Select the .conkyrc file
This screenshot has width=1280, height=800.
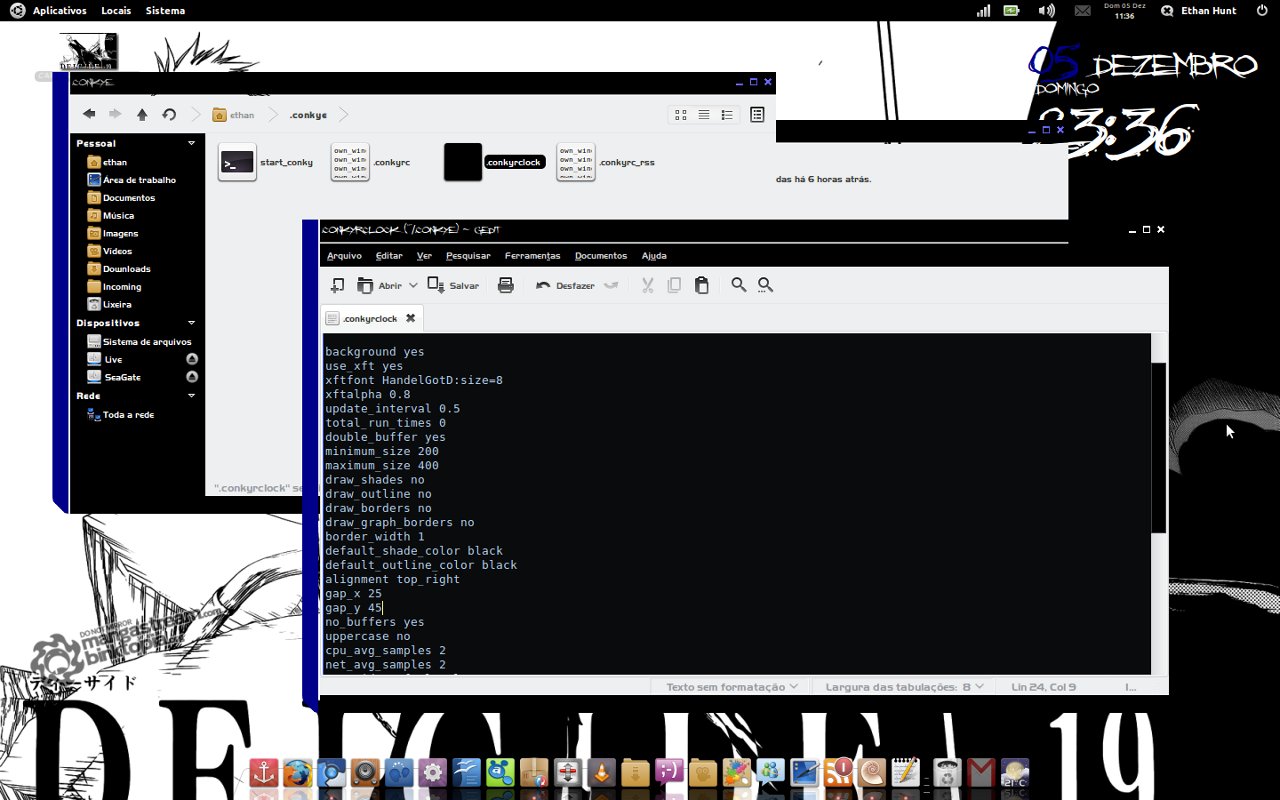tap(371, 162)
